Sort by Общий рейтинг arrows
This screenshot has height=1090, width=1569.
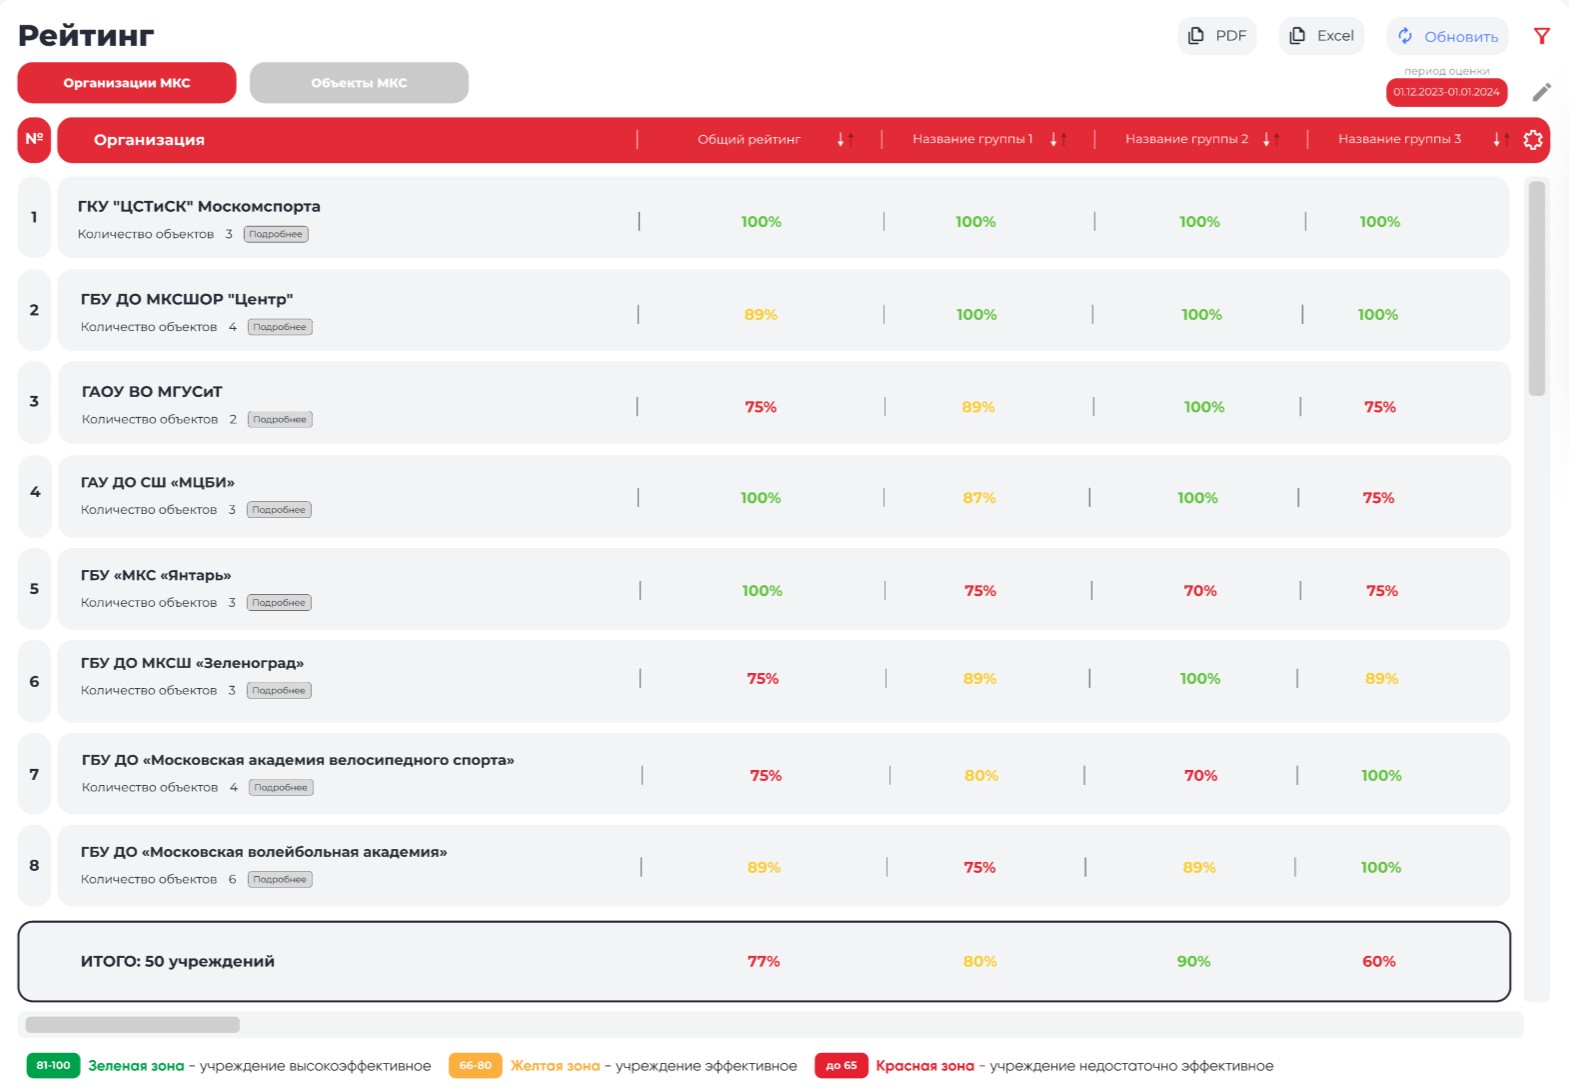[x=844, y=140]
